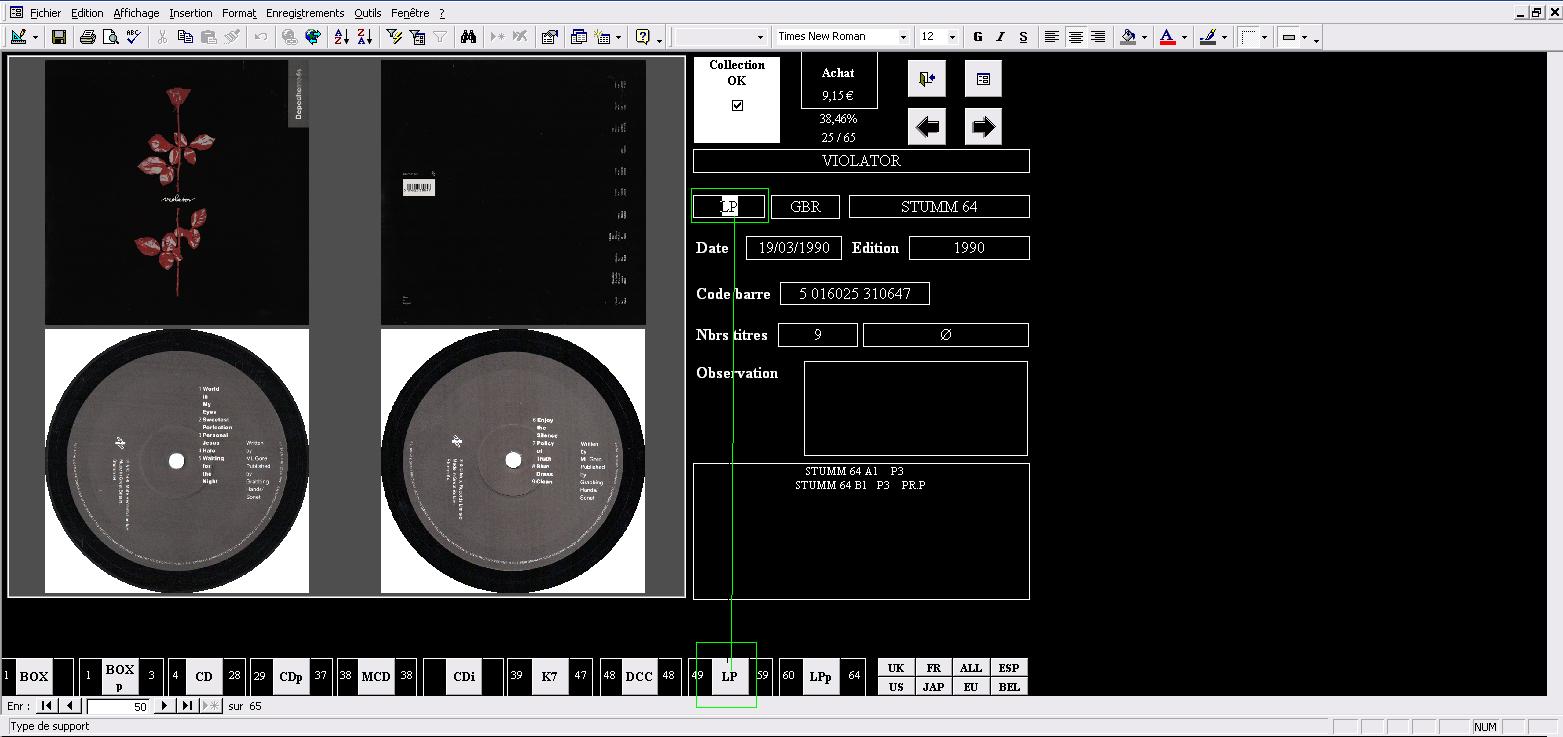Open the Times New Roman font dropdown
Viewport: 1563px width, 737px height.
[903, 37]
